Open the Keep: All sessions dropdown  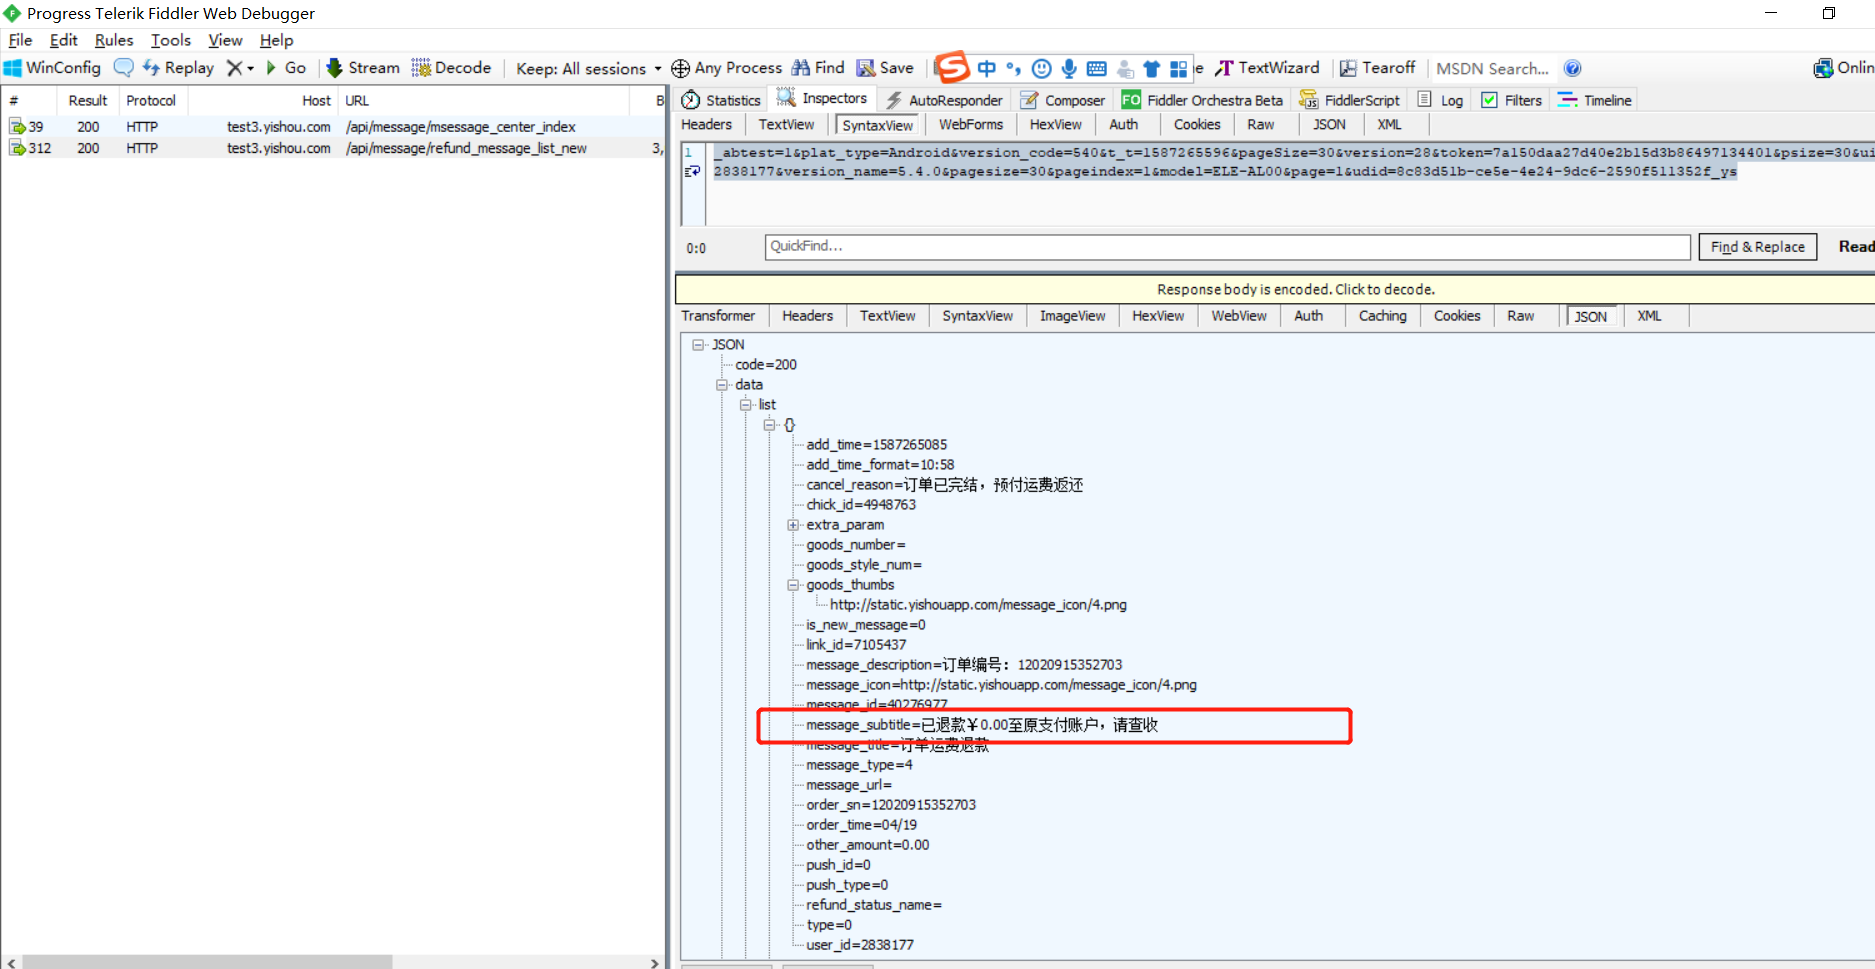588,68
